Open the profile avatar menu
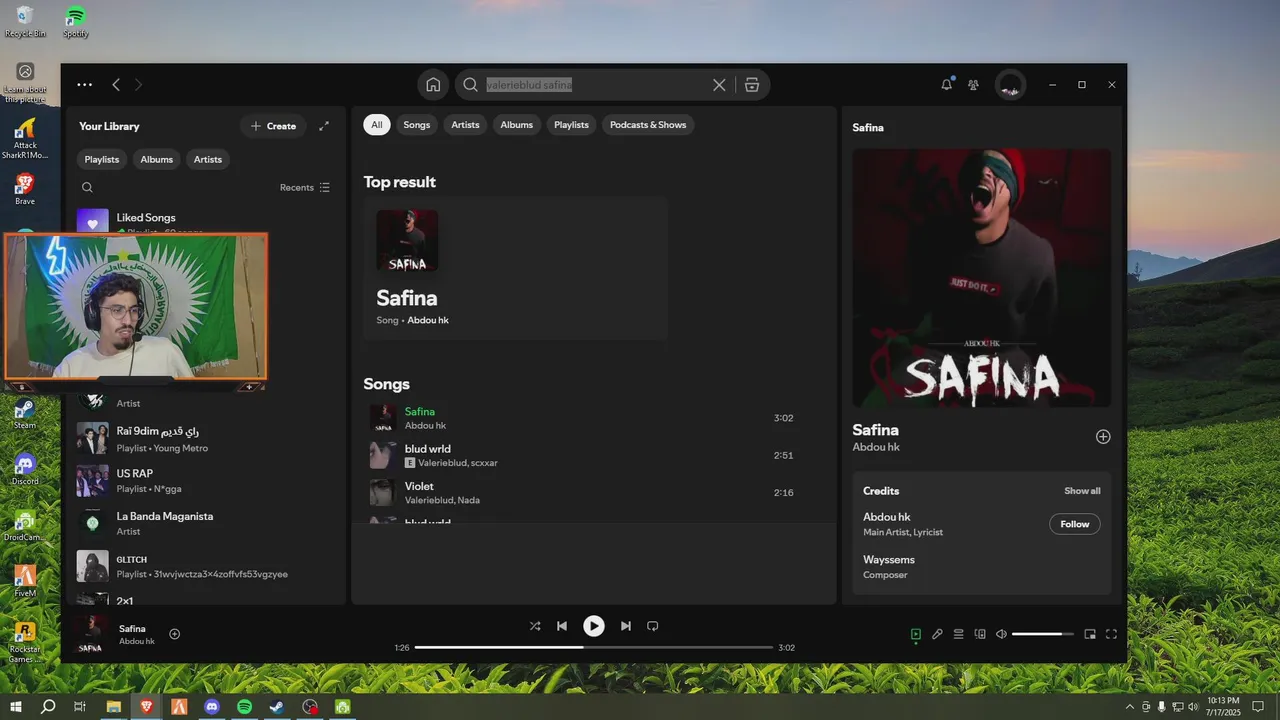Image resolution: width=1280 pixels, height=720 pixels. pyautogui.click(x=1011, y=85)
